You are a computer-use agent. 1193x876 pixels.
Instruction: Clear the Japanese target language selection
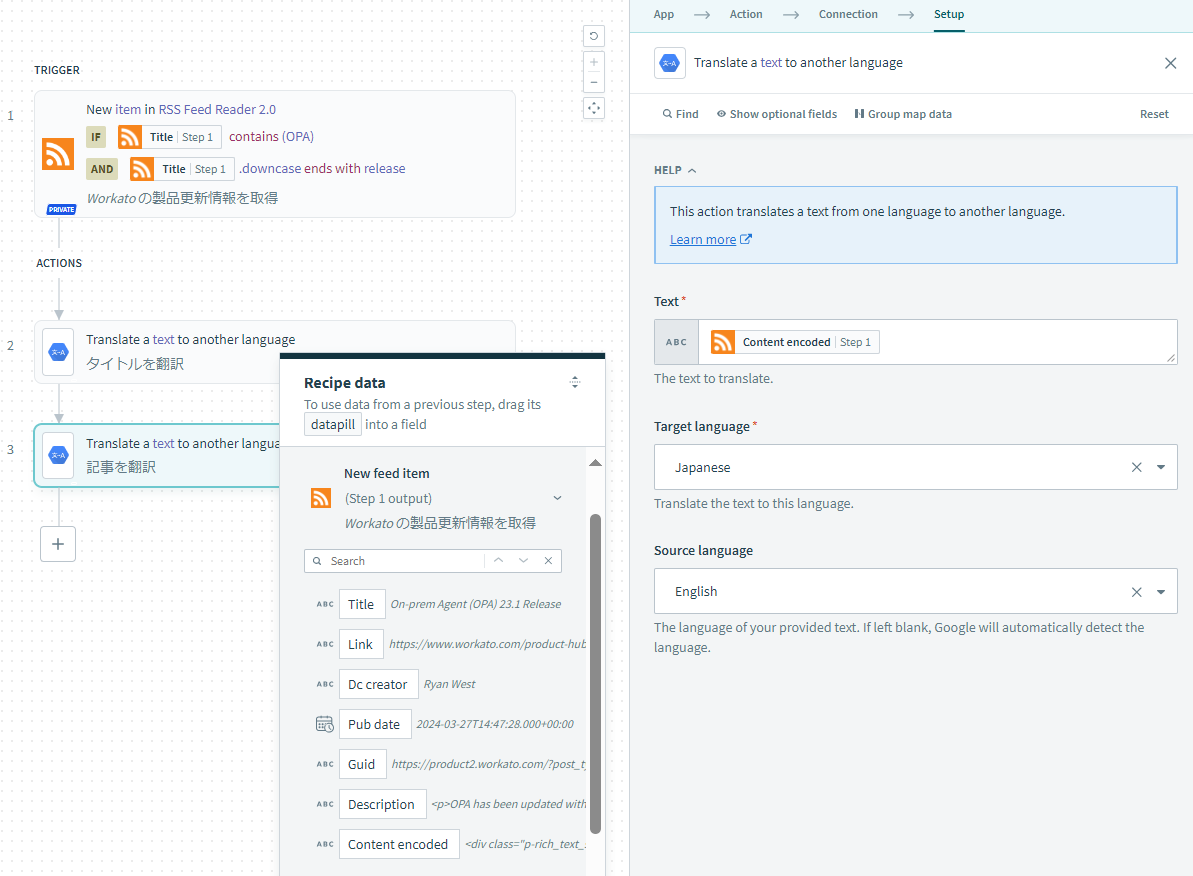pyautogui.click(x=1136, y=467)
